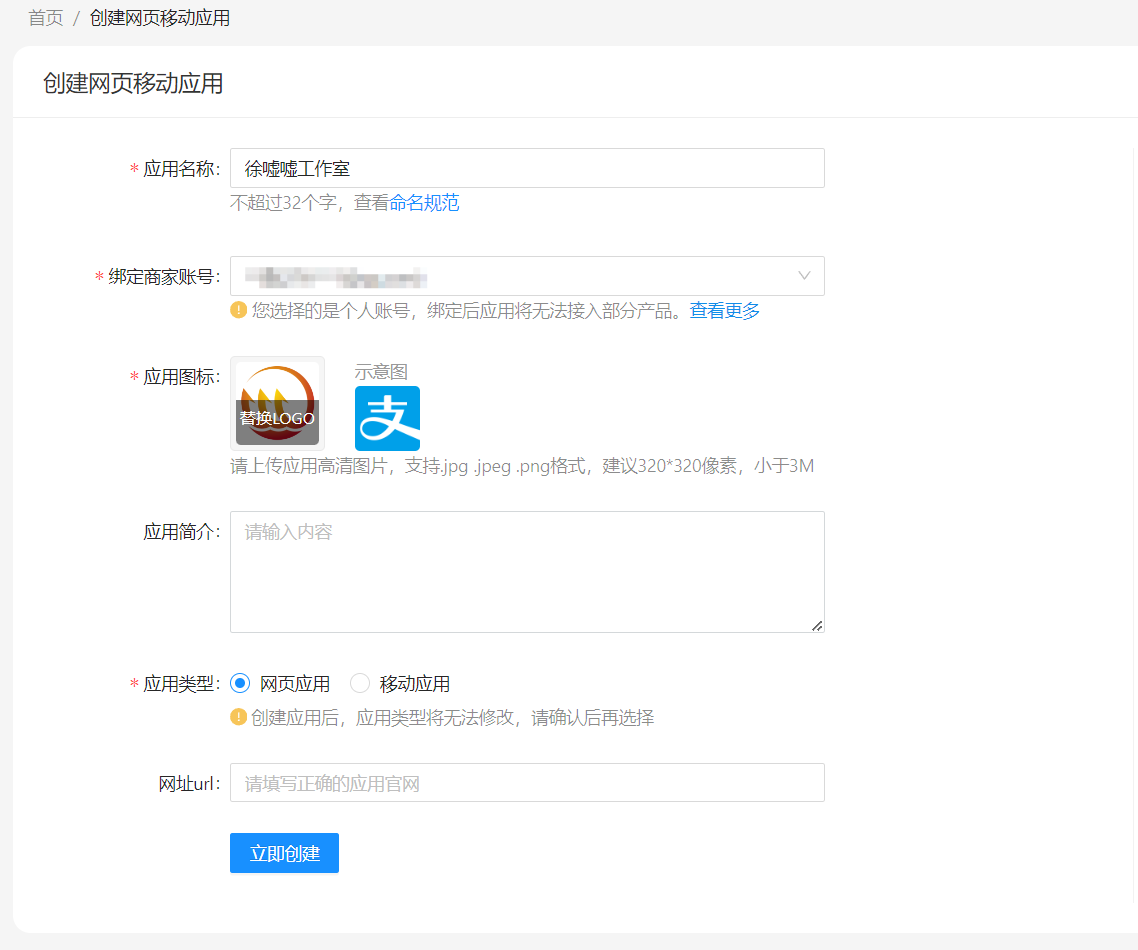This screenshot has width=1138, height=950.
Task: Go to 首页 in the breadcrumb
Action: click(45, 18)
